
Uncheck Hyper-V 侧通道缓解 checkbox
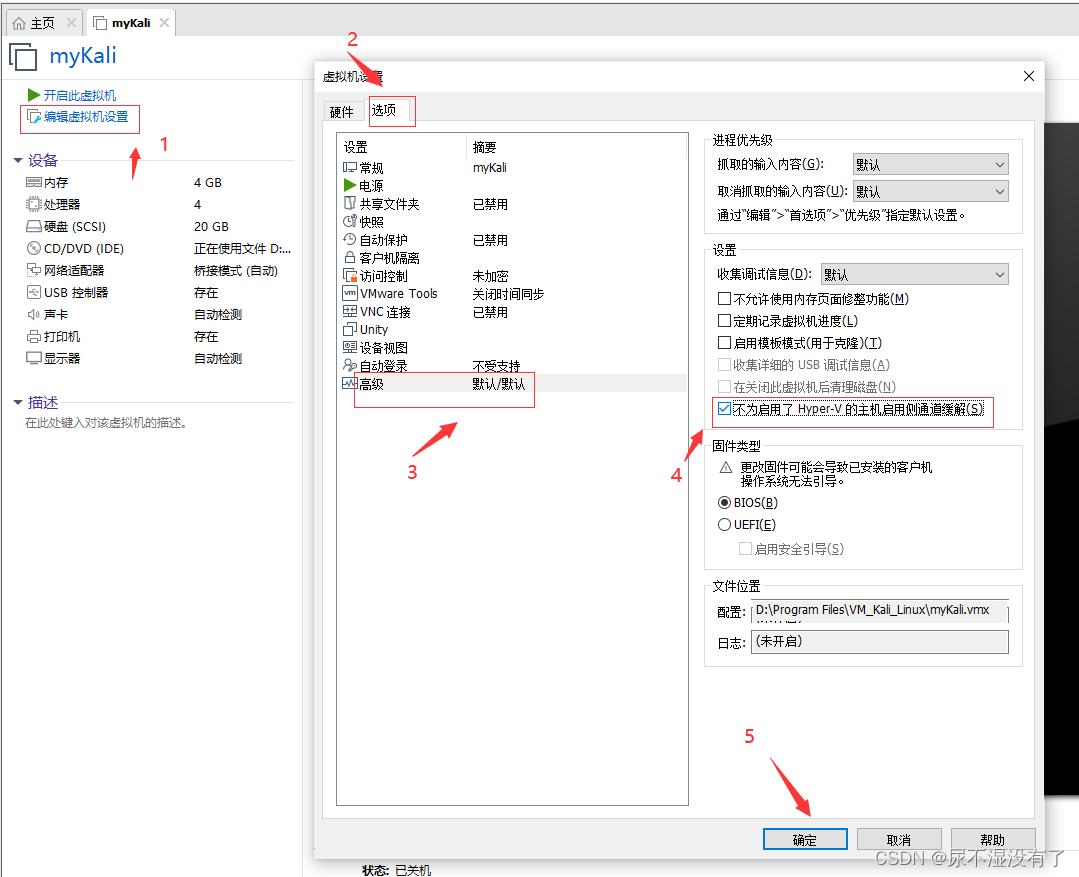724,409
